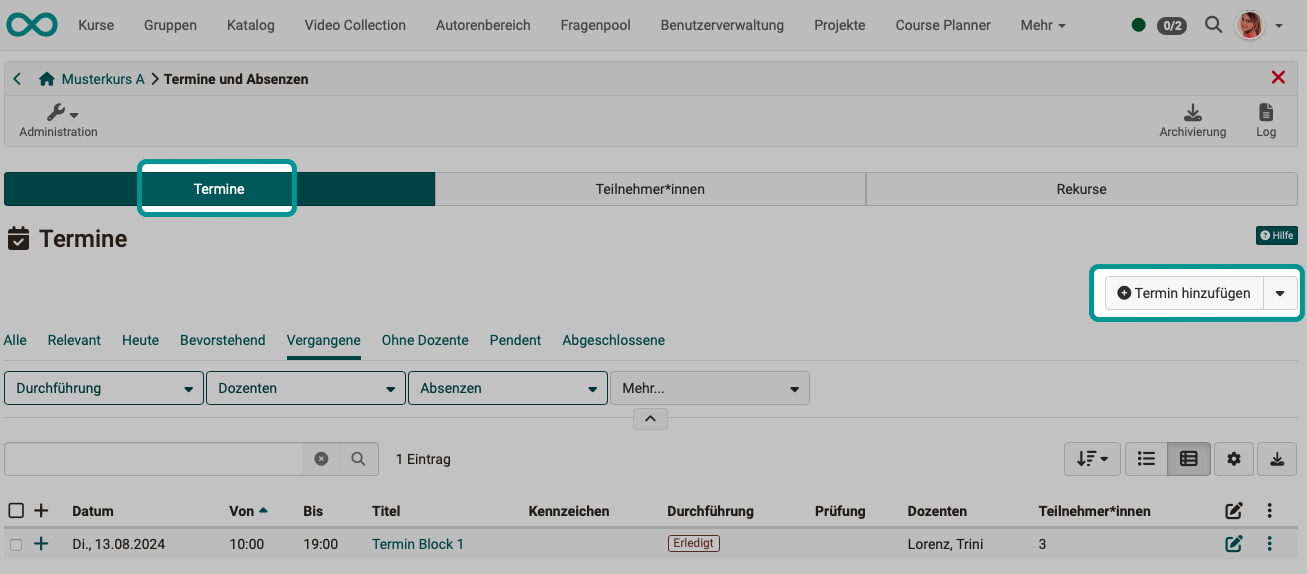Click the plus icon in table header
The image size is (1307, 574).
(x=41, y=511)
